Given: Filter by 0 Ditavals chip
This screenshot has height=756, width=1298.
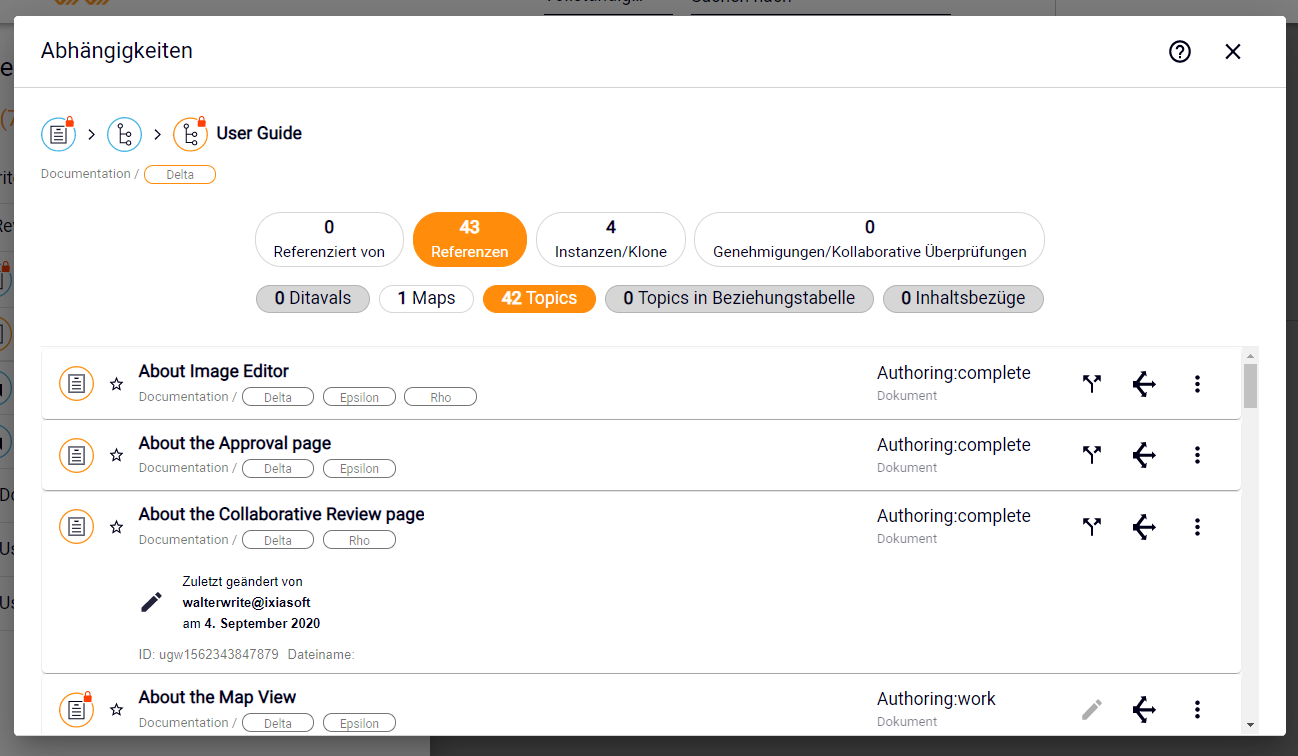Looking at the screenshot, I should [x=313, y=298].
